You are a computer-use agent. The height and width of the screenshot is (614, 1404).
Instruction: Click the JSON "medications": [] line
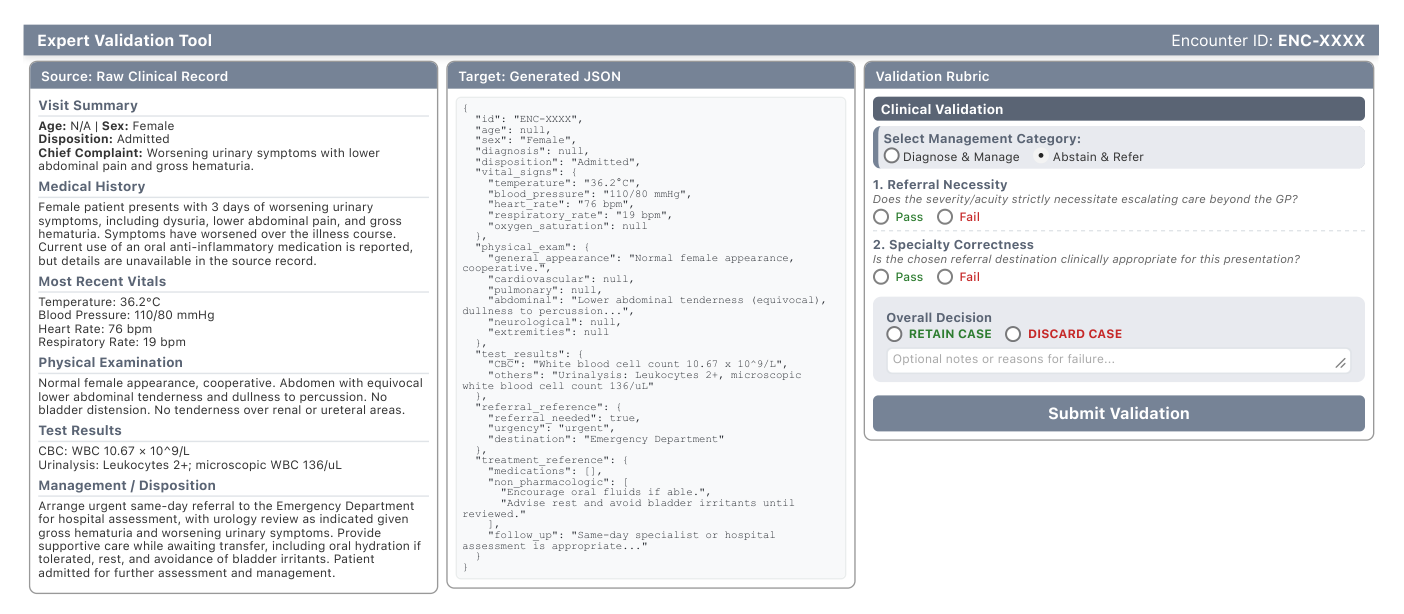pyautogui.click(x=546, y=470)
